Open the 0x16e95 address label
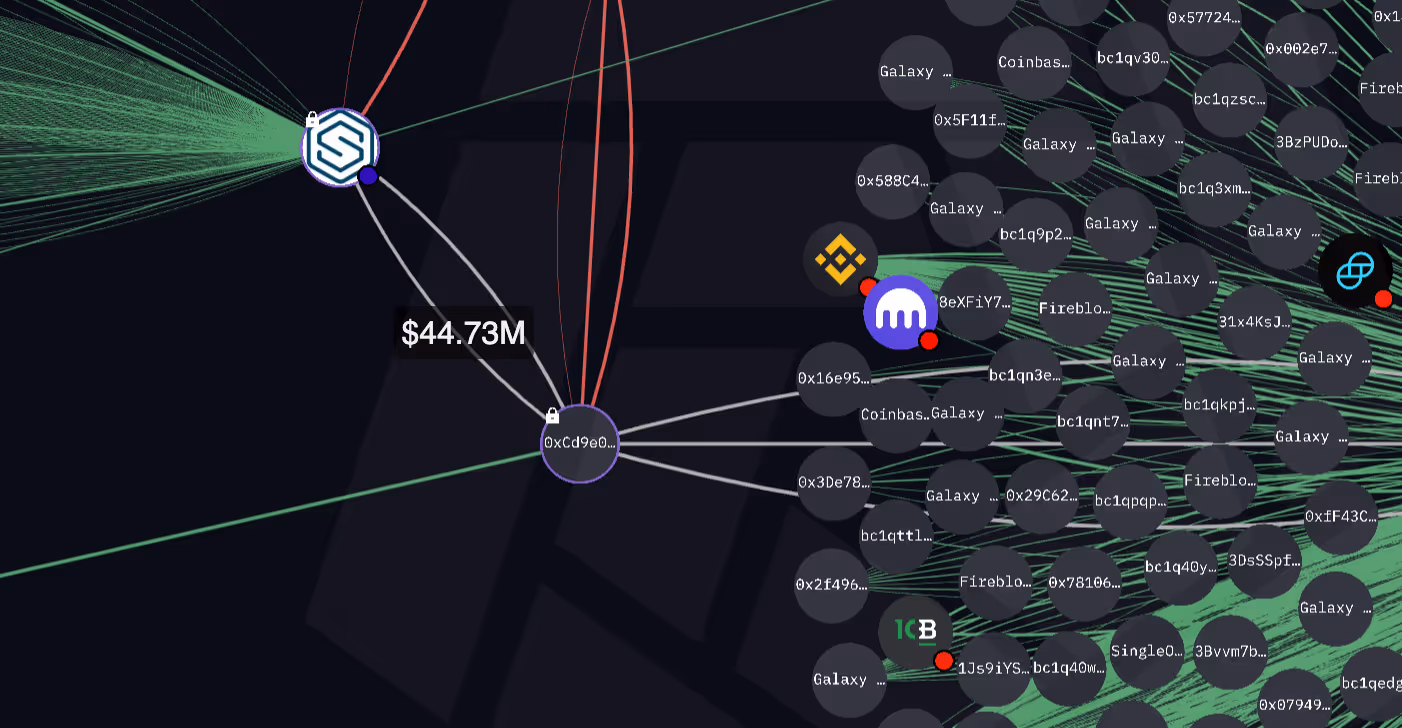Viewport: 1402px width, 728px height. click(x=831, y=380)
